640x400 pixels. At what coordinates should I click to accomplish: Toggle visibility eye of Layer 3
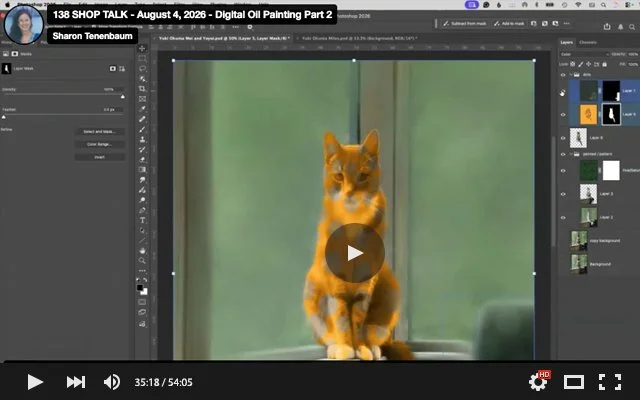[563, 194]
